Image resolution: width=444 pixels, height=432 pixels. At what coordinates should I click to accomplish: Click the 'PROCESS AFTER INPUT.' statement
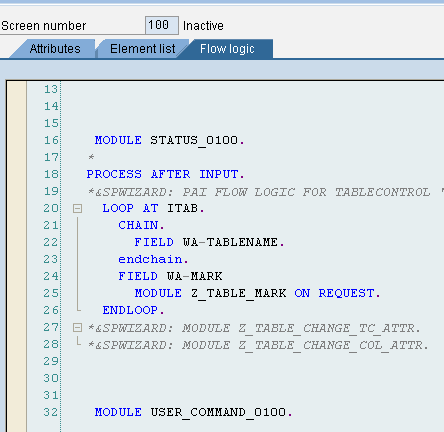click(165, 174)
